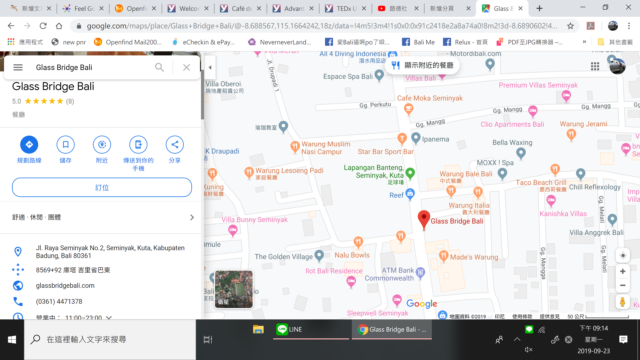
Task: Toggle the satellite layer thumbnail
Action: click(x=234, y=289)
